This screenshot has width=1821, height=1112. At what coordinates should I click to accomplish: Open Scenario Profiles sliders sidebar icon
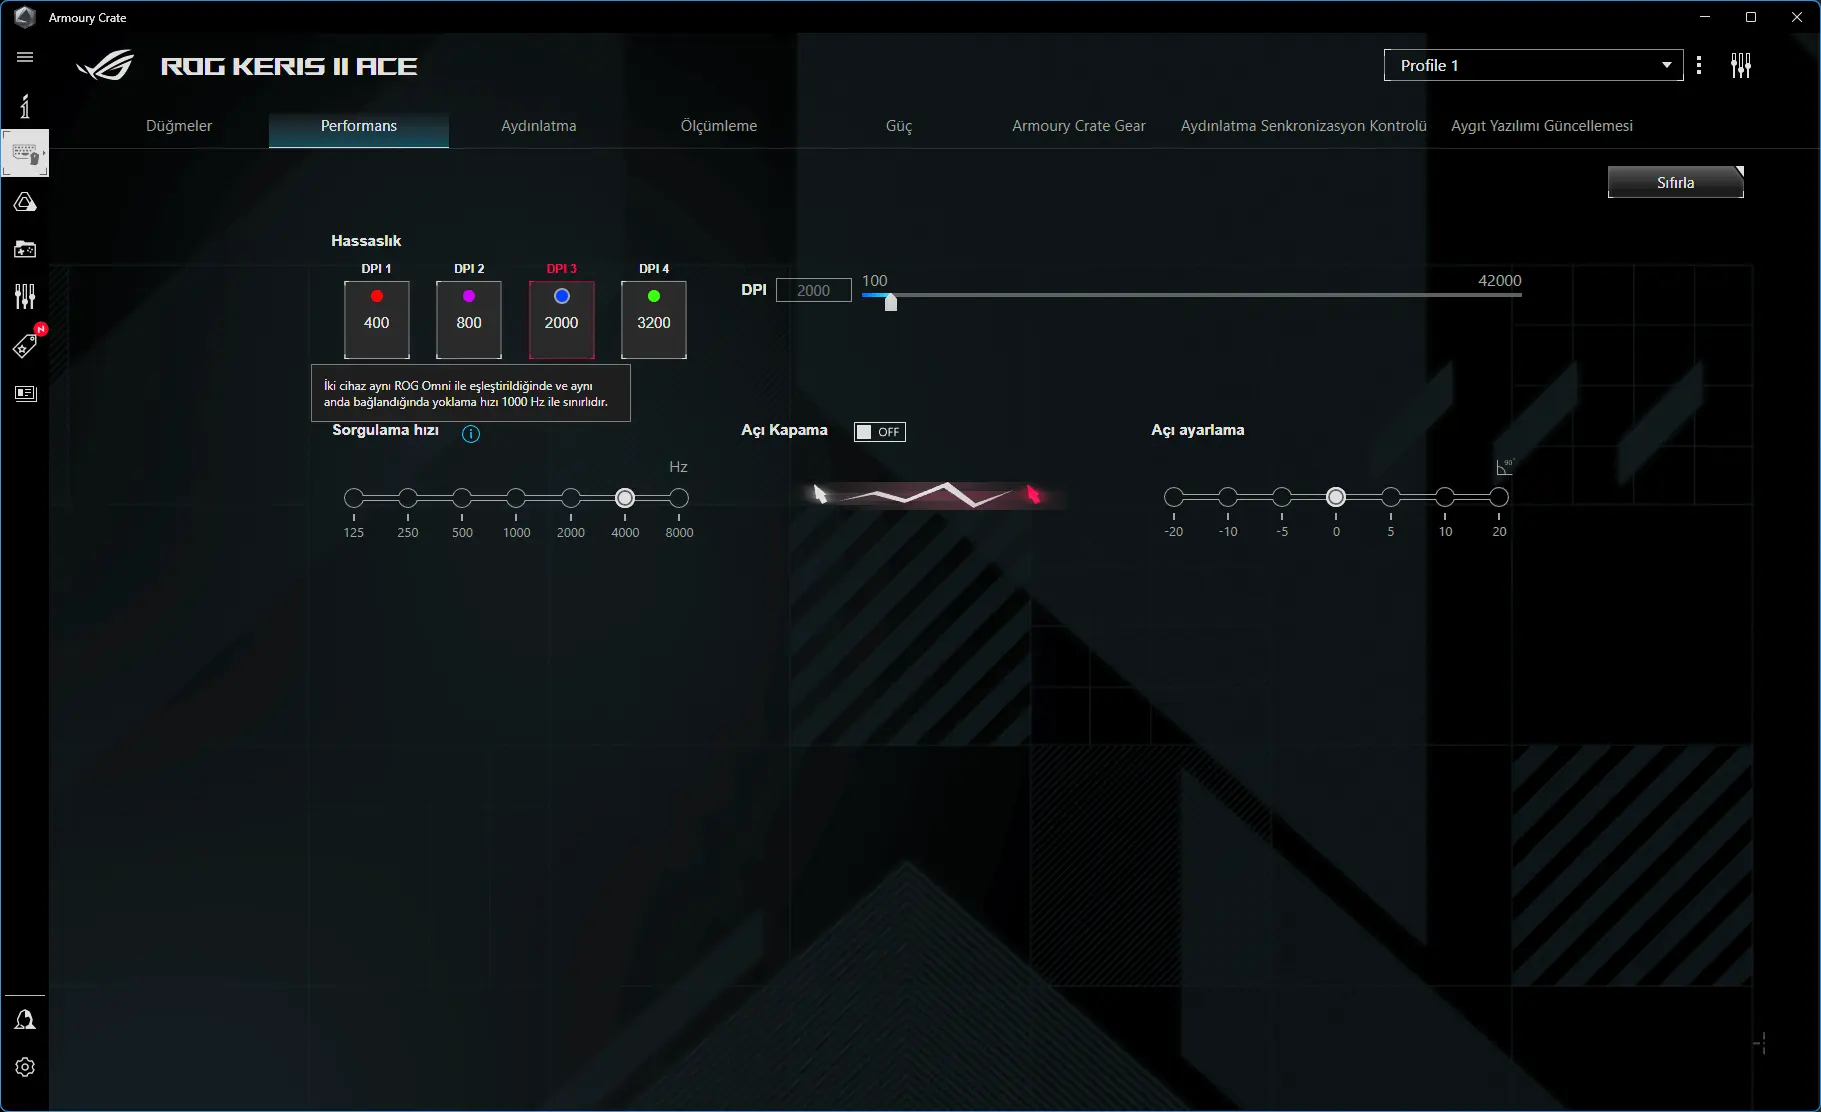coord(25,296)
